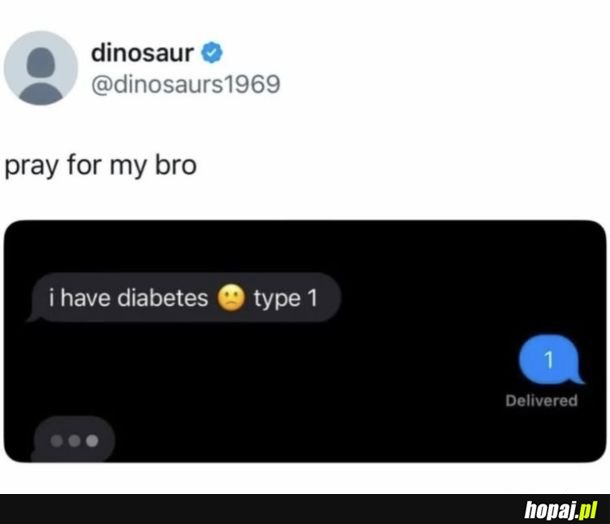The height and width of the screenshot is (524, 610).
Task: Open the embedded dark chat screenshot image
Action: pyautogui.click(x=305, y=341)
